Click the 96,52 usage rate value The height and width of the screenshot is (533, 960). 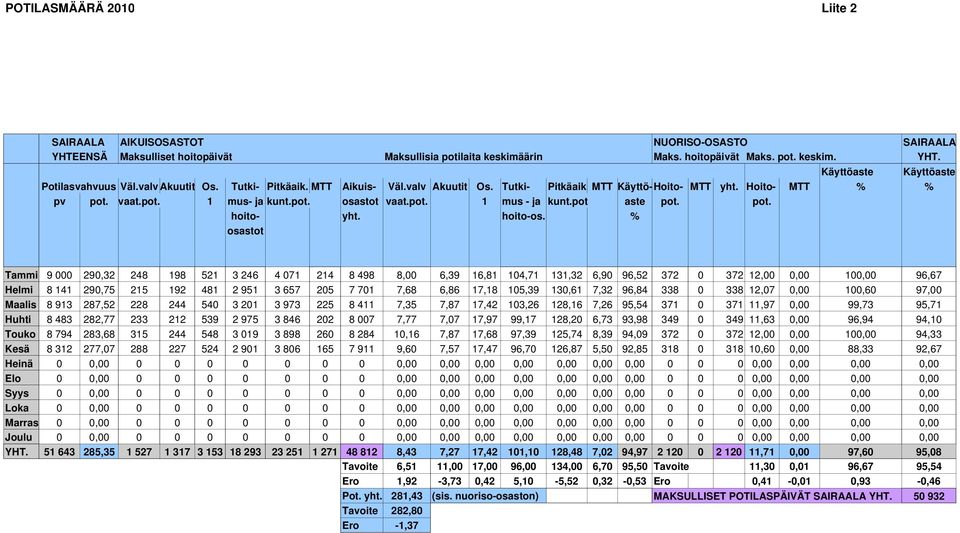pyautogui.click(x=635, y=275)
